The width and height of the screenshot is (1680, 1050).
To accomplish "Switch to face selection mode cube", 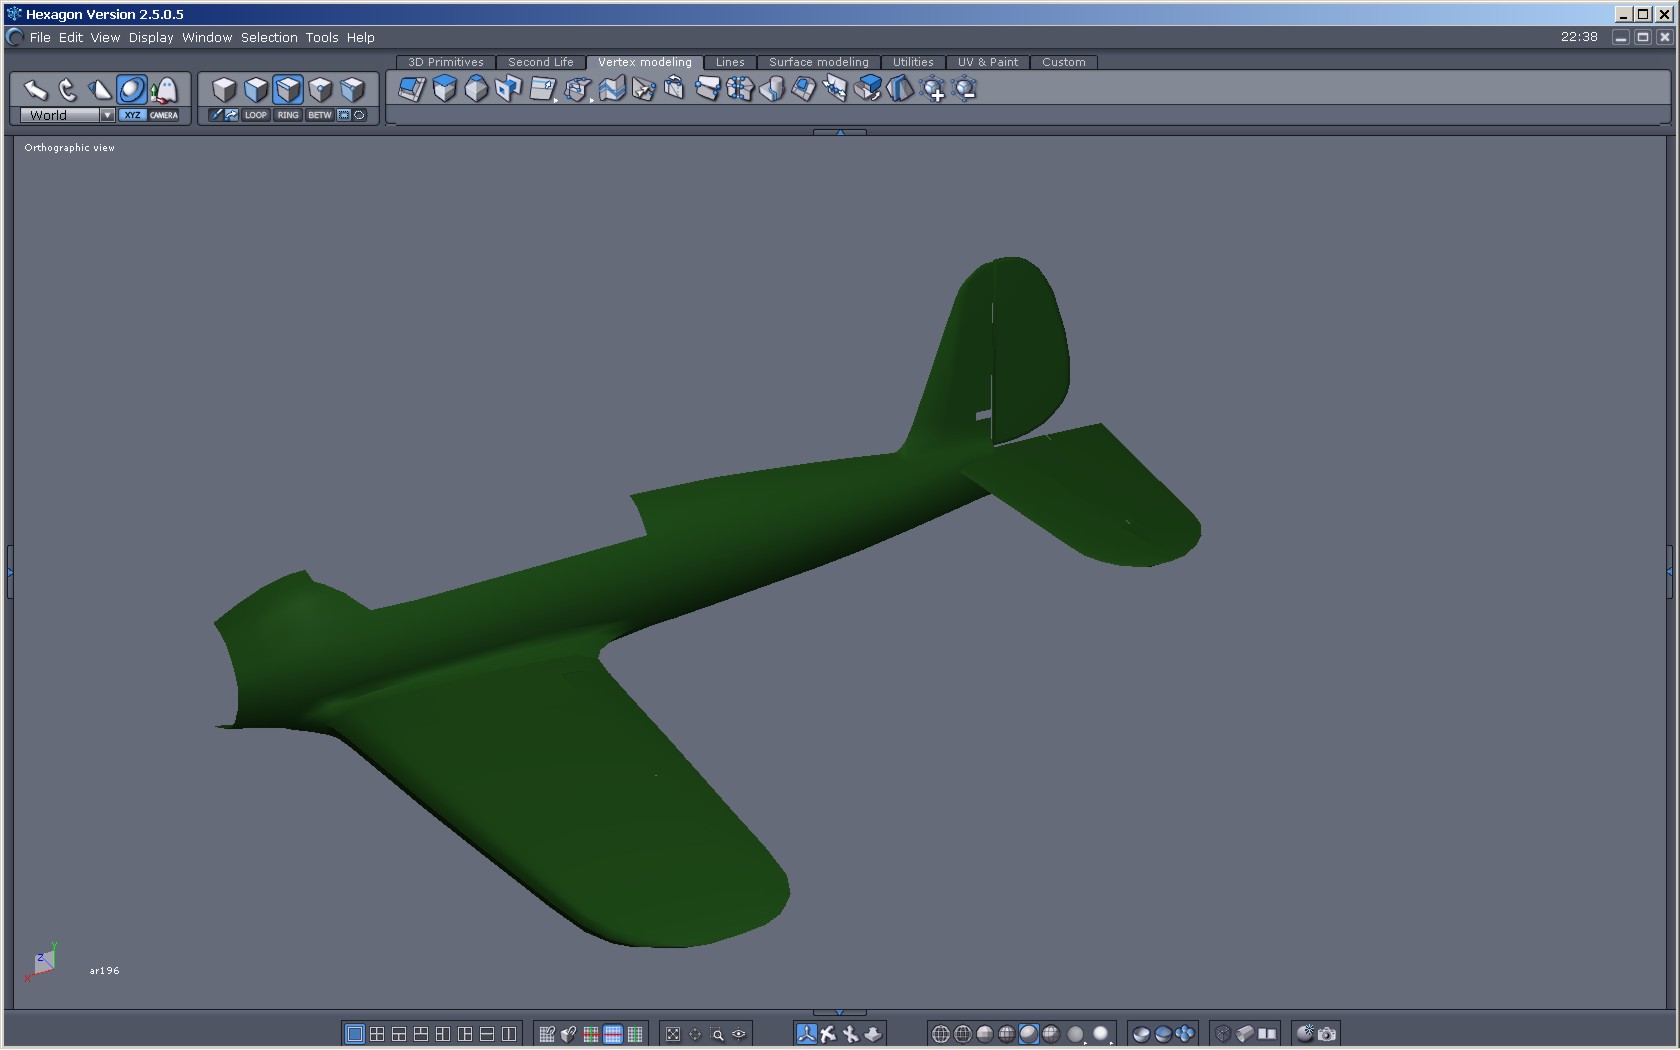I will [256, 90].
